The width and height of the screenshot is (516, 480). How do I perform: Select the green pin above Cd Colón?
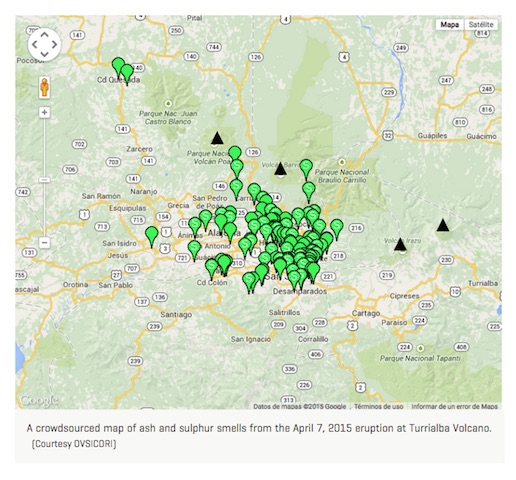[x=211, y=267]
